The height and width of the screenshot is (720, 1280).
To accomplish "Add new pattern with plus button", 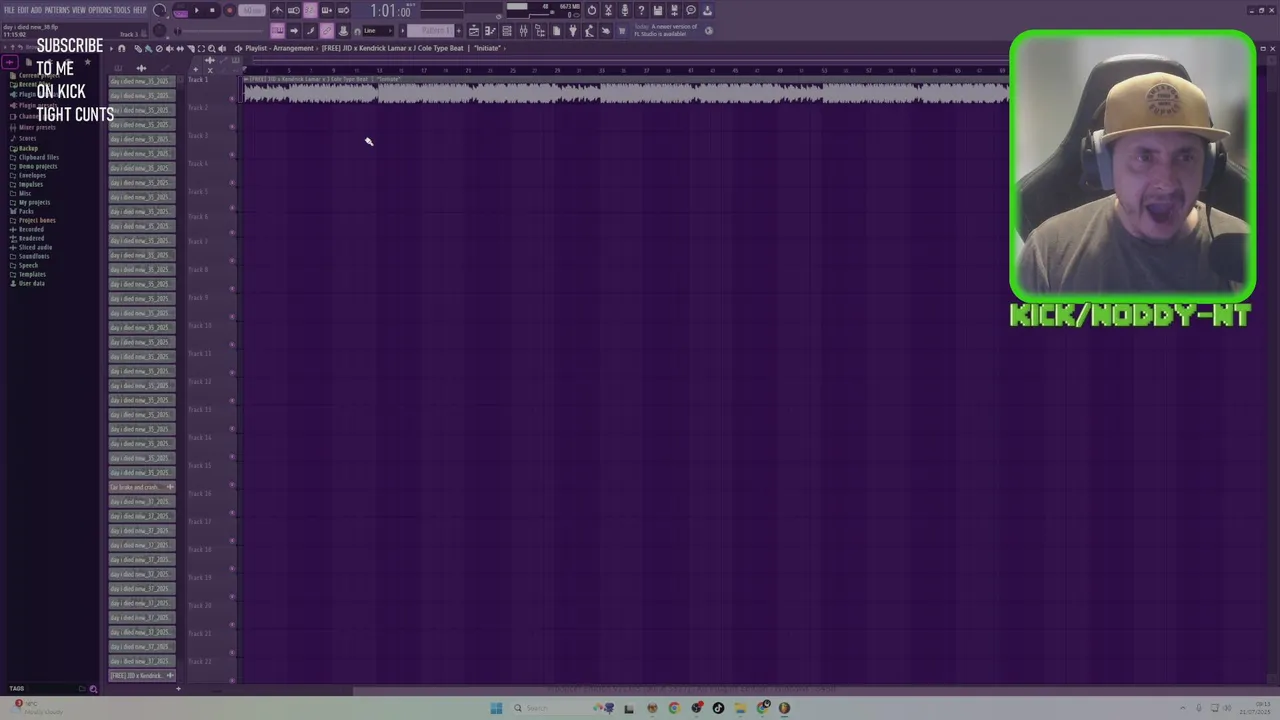I will click(x=459, y=30).
